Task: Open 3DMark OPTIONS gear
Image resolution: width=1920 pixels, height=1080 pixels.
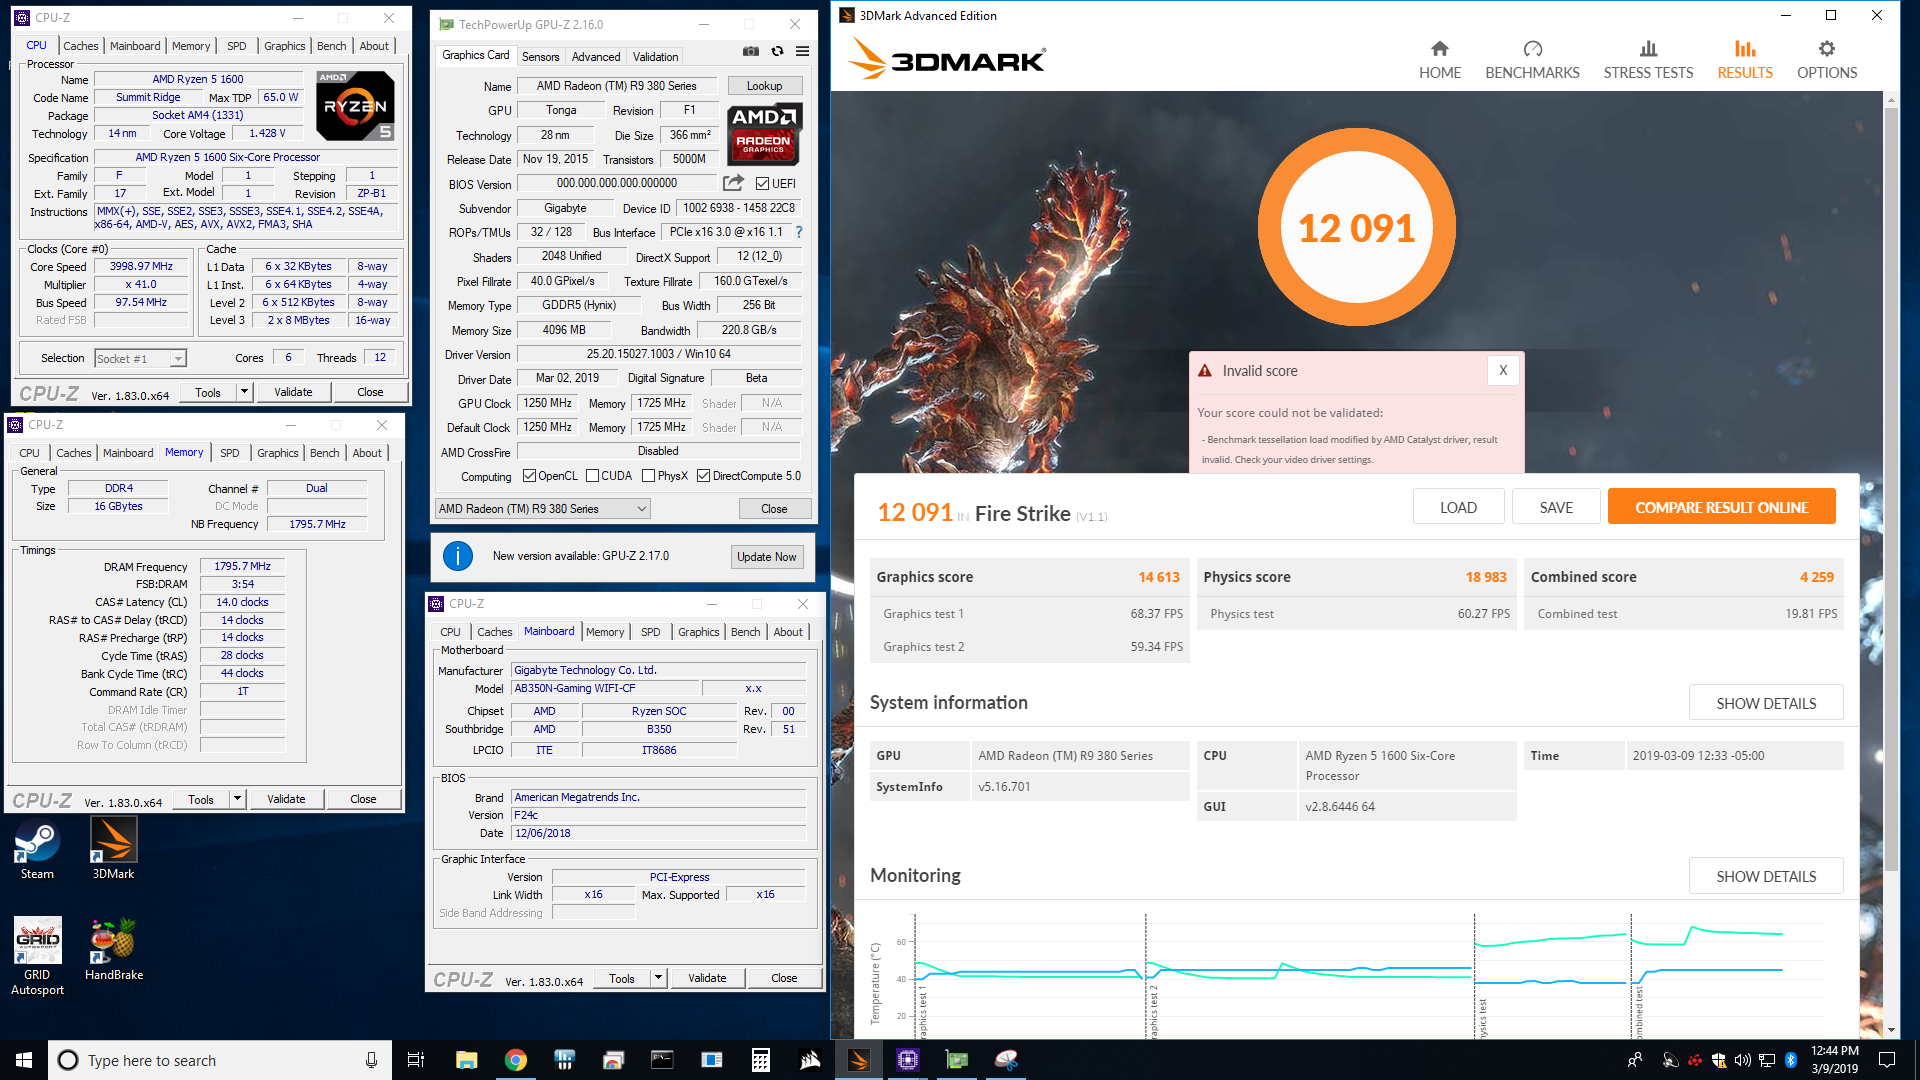Action: click(x=1827, y=60)
